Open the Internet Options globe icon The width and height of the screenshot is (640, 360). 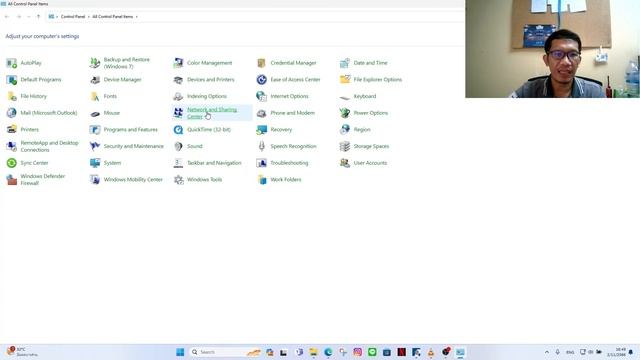coord(262,97)
